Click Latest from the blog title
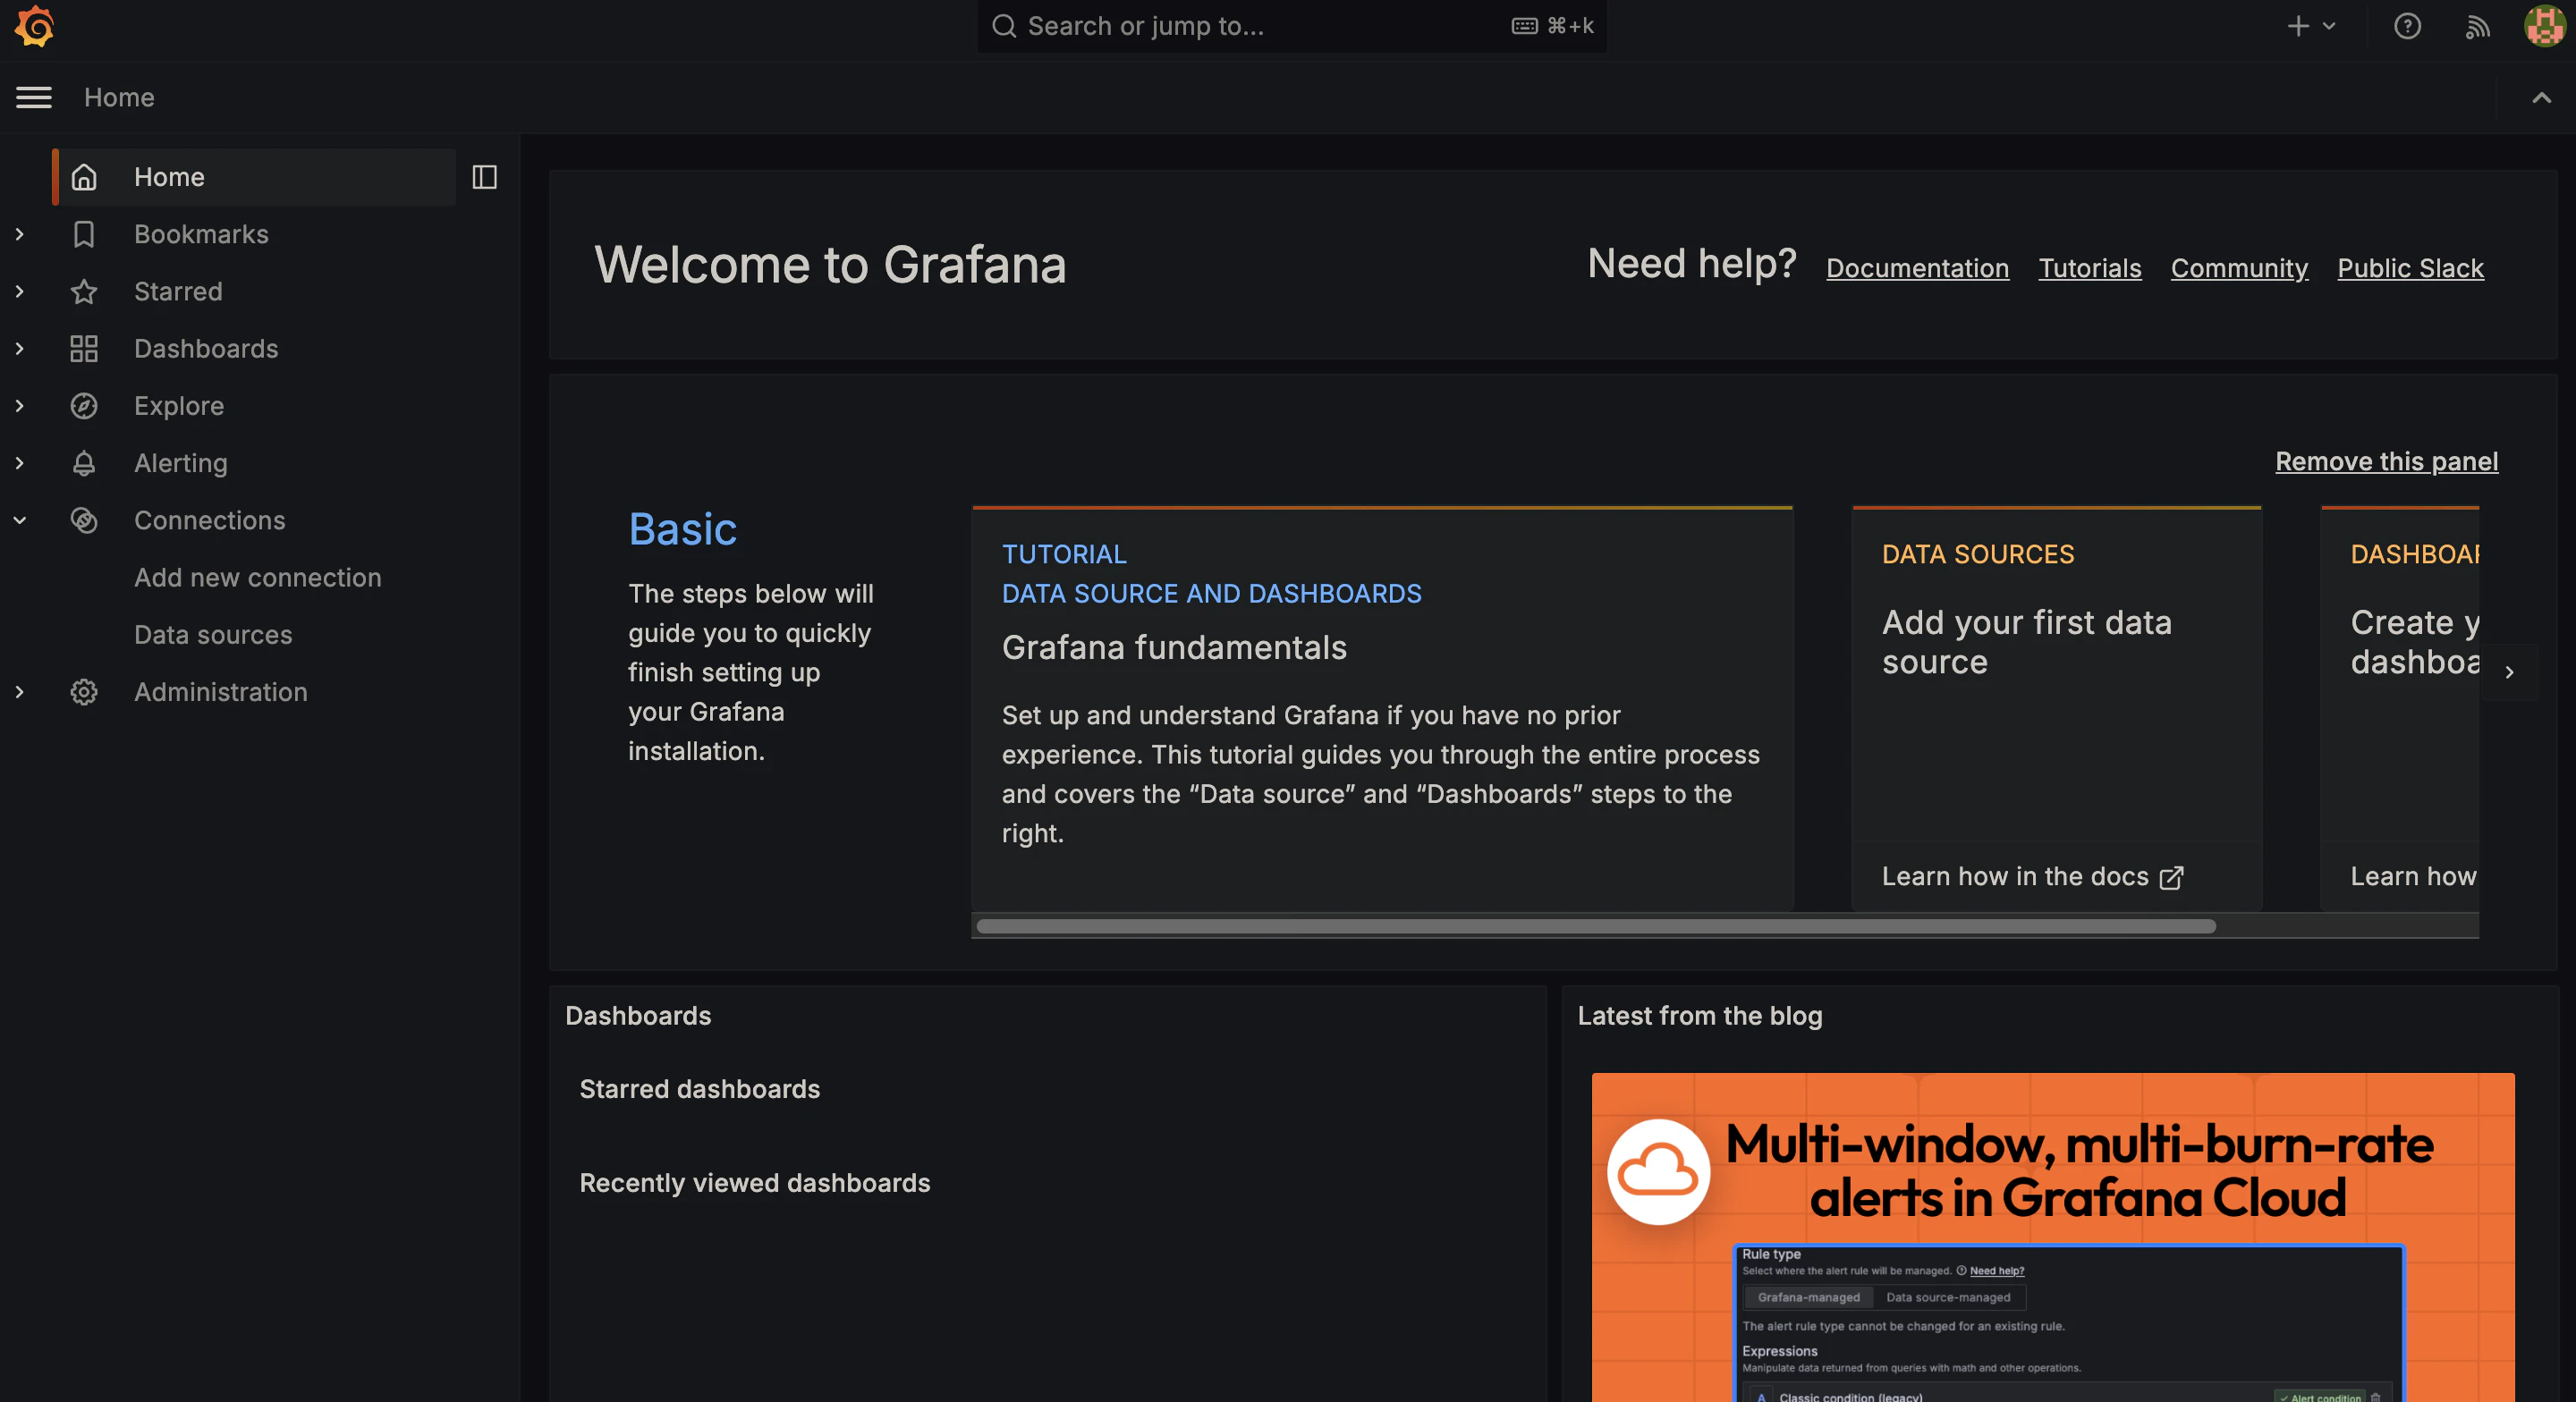The width and height of the screenshot is (2576, 1402). pyautogui.click(x=1699, y=1016)
